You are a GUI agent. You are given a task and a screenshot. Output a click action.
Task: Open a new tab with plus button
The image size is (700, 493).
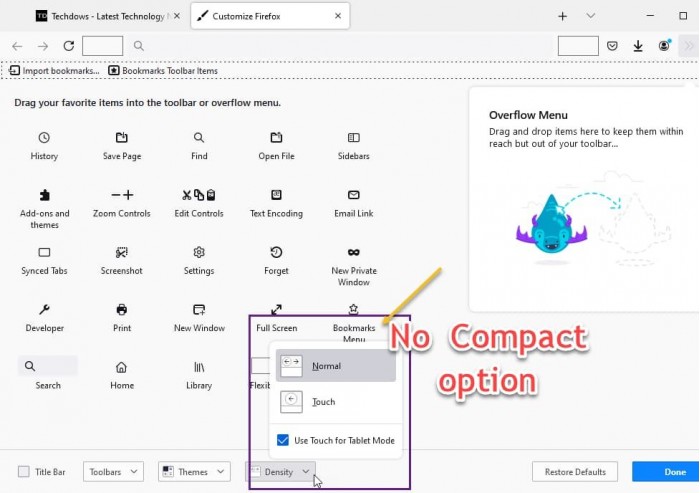(562, 16)
